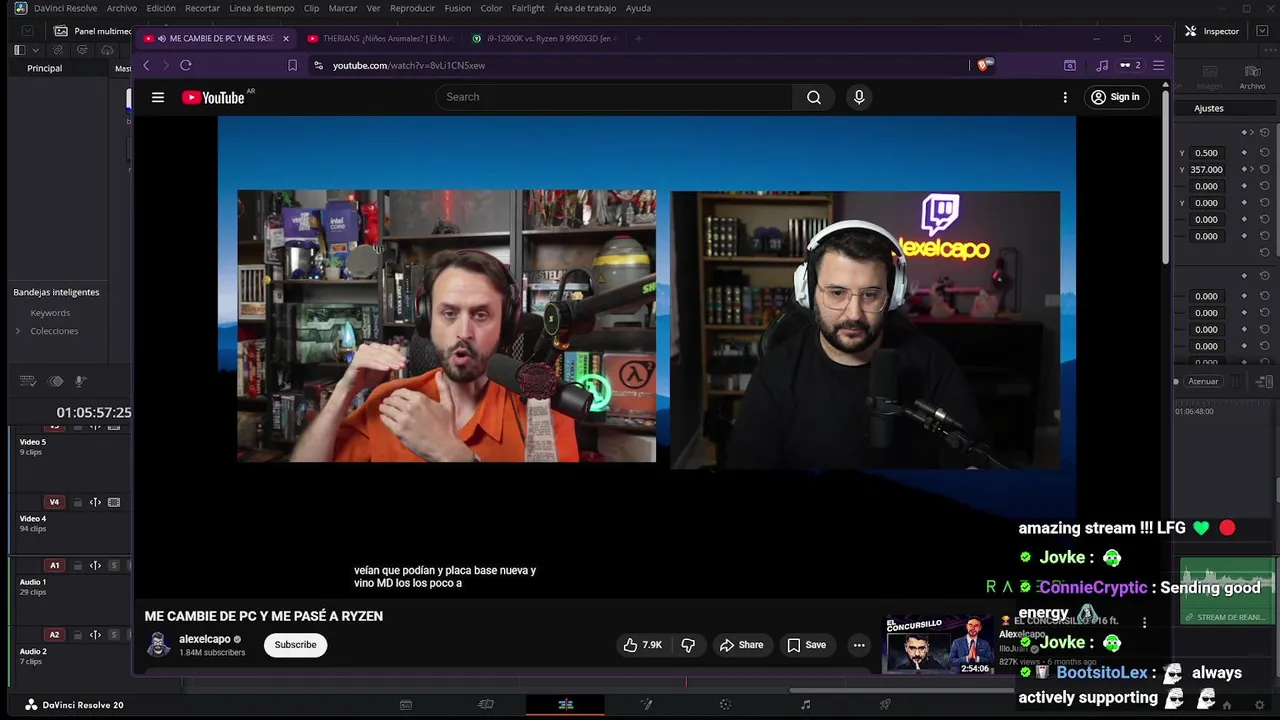The height and width of the screenshot is (720, 1280).
Task: Like the video with thumbs up
Action: pos(643,645)
